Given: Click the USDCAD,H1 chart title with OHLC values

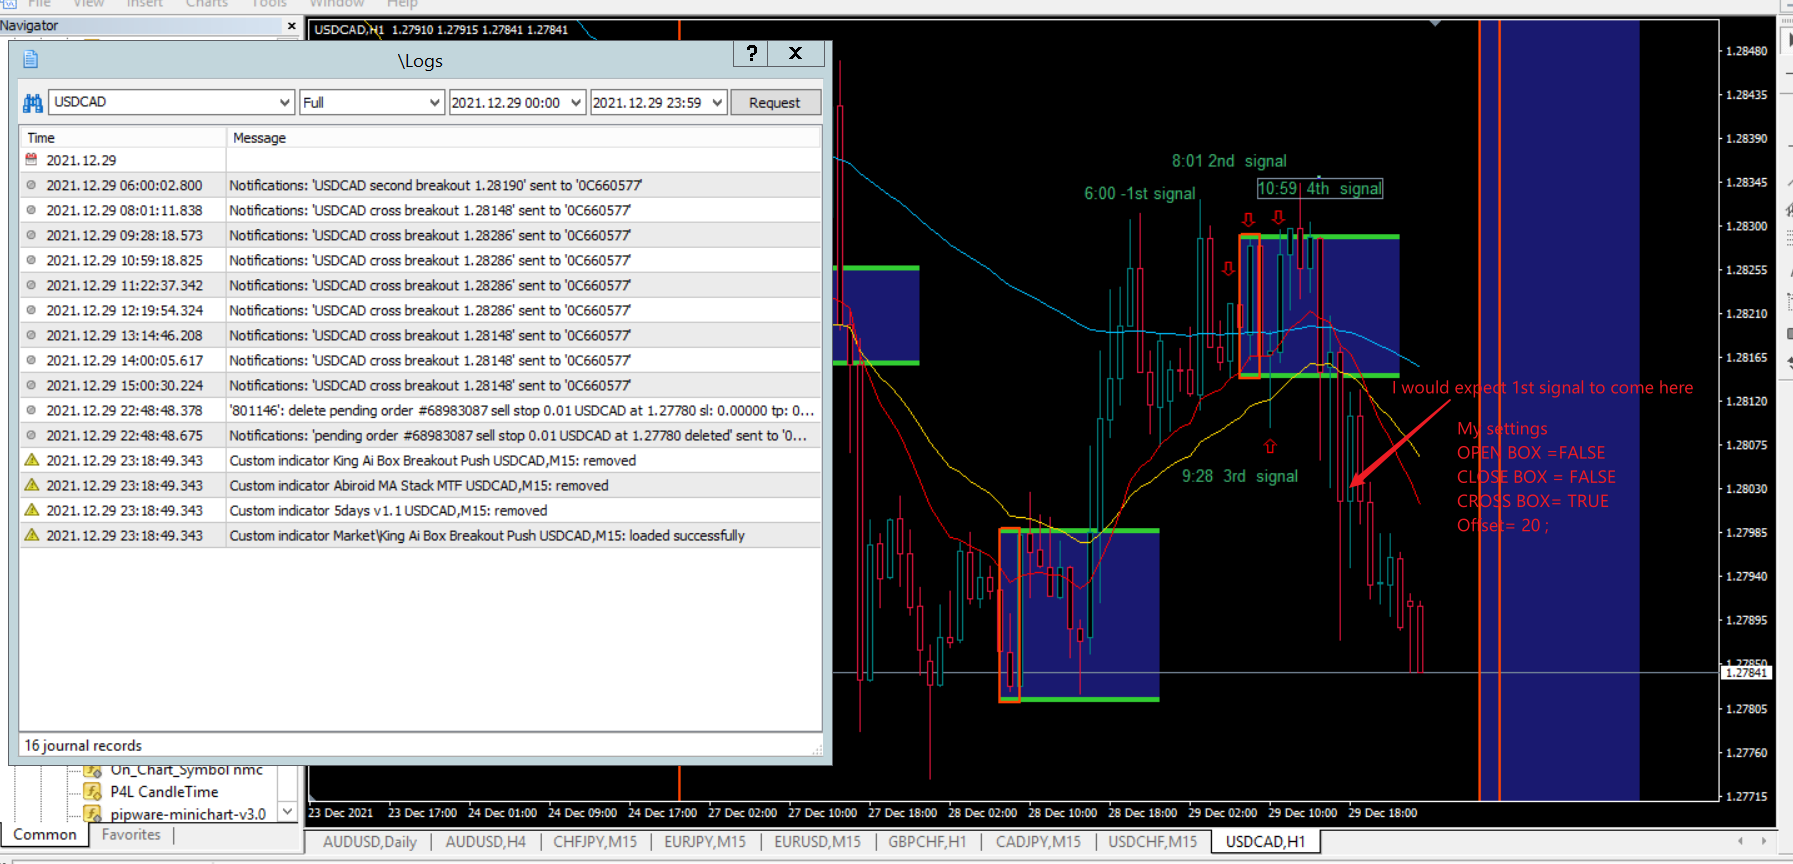Looking at the screenshot, I should (x=441, y=29).
